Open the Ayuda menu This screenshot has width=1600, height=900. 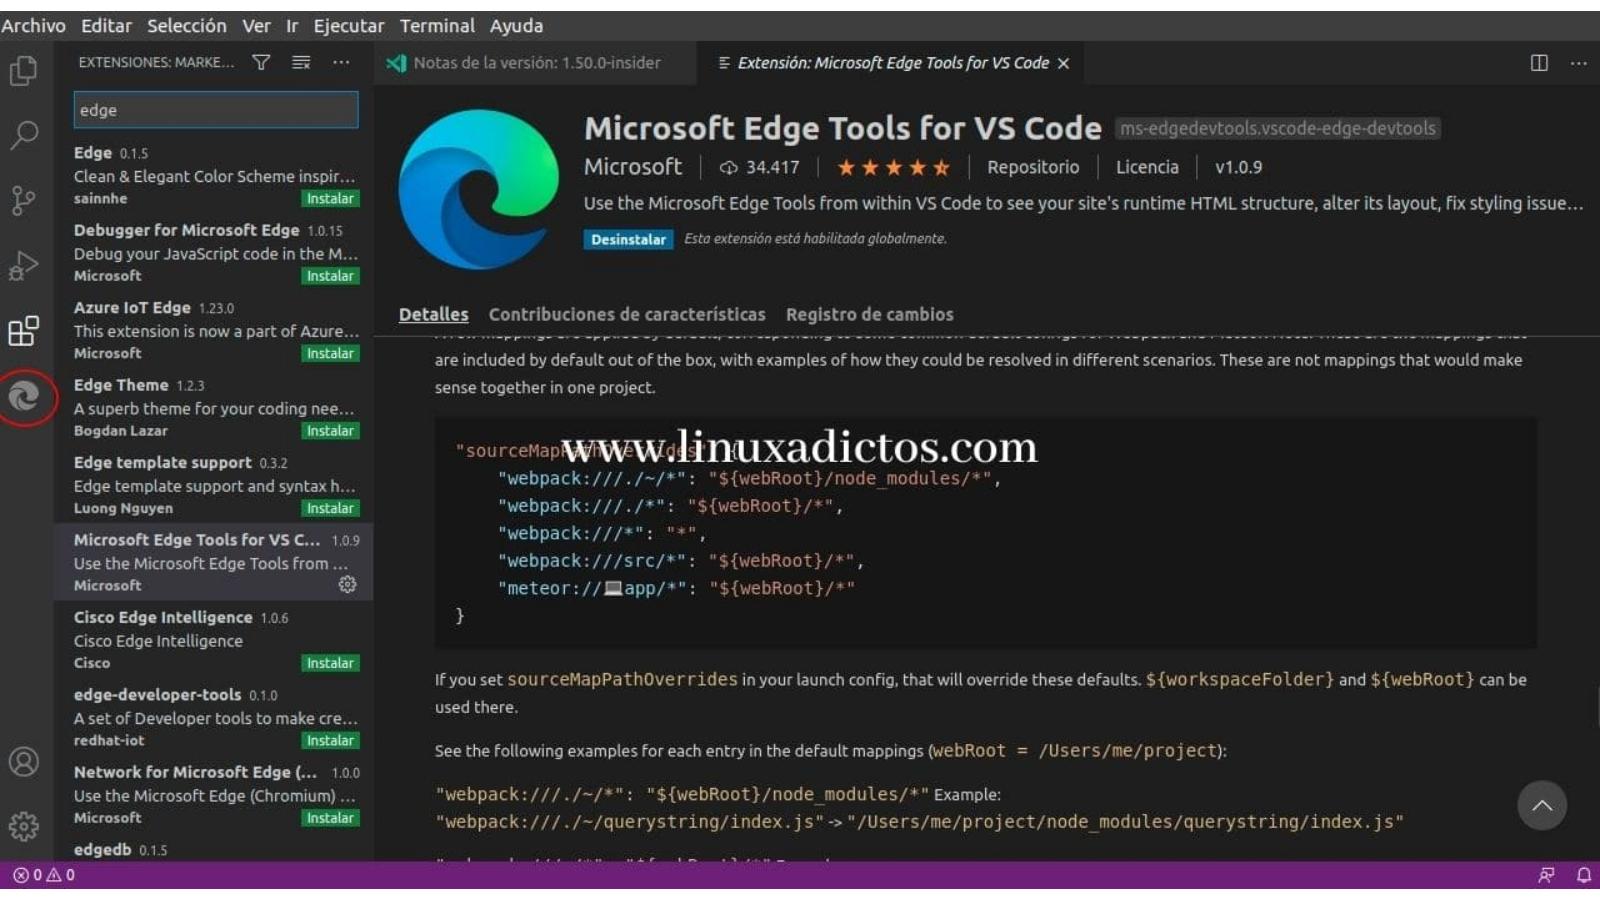click(x=516, y=26)
